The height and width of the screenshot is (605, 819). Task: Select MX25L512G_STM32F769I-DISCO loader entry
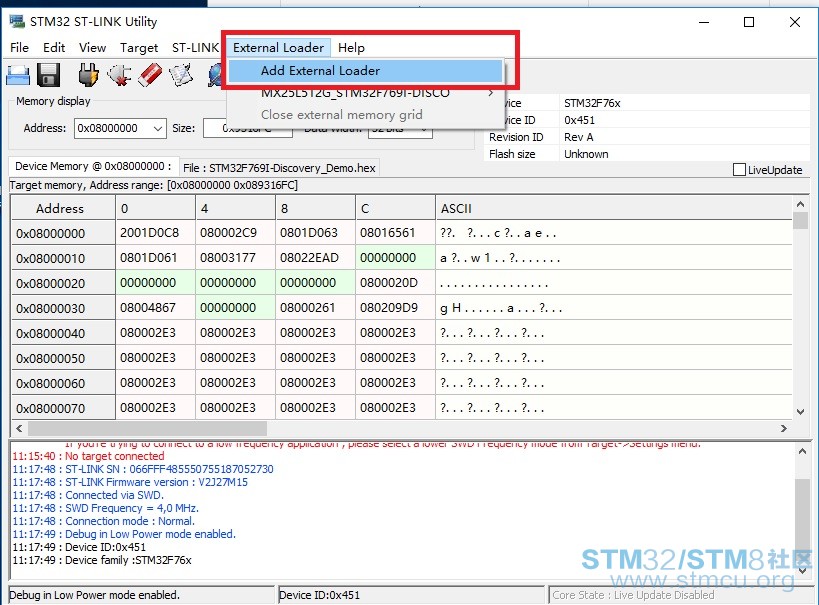tap(366, 93)
